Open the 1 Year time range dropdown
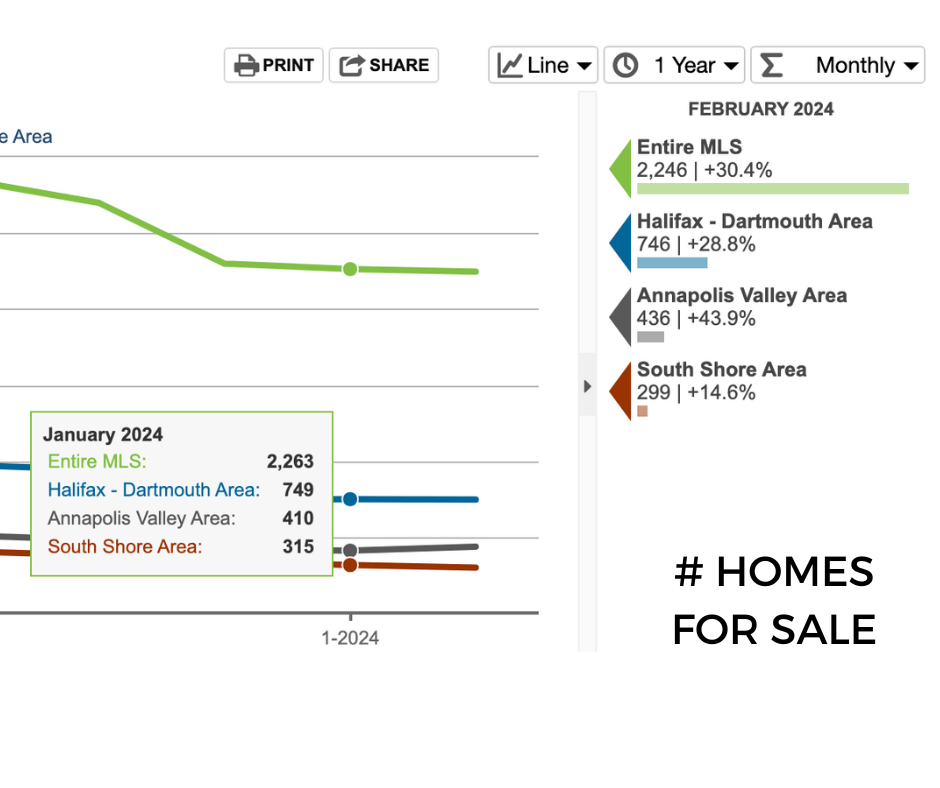940x788 pixels. [674, 65]
